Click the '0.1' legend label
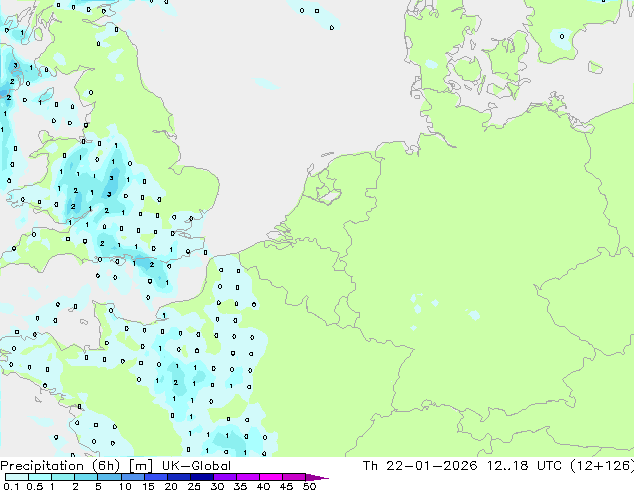 pyautogui.click(x=11, y=486)
